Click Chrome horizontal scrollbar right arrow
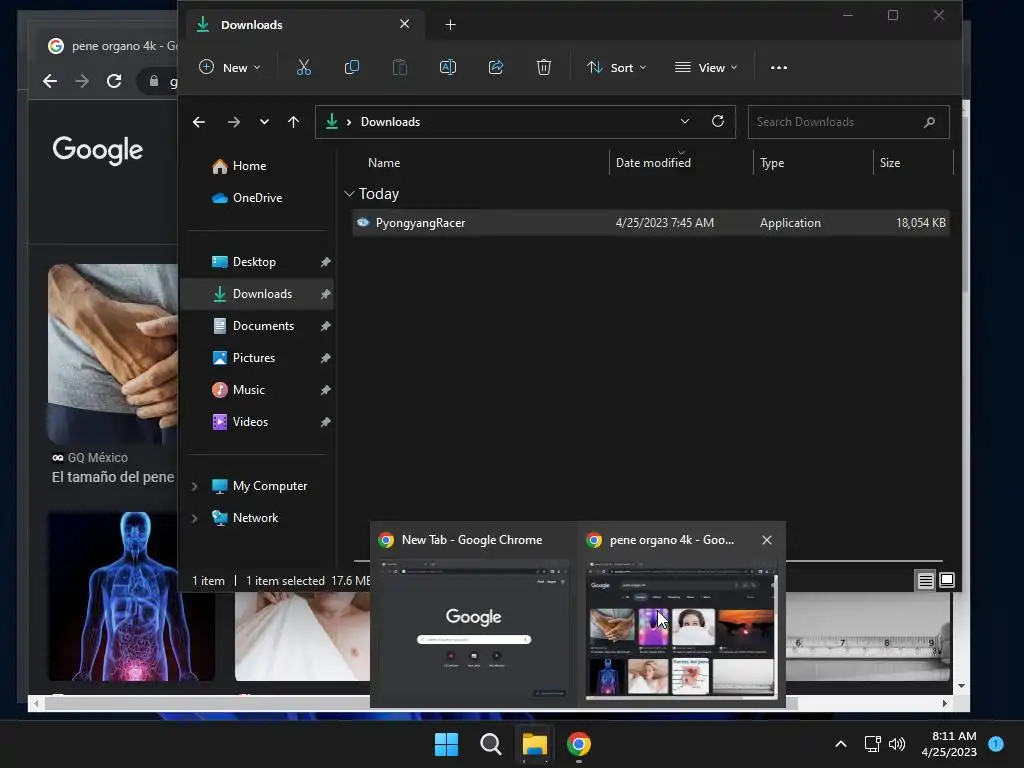Viewport: 1024px width, 768px height. 944,703
